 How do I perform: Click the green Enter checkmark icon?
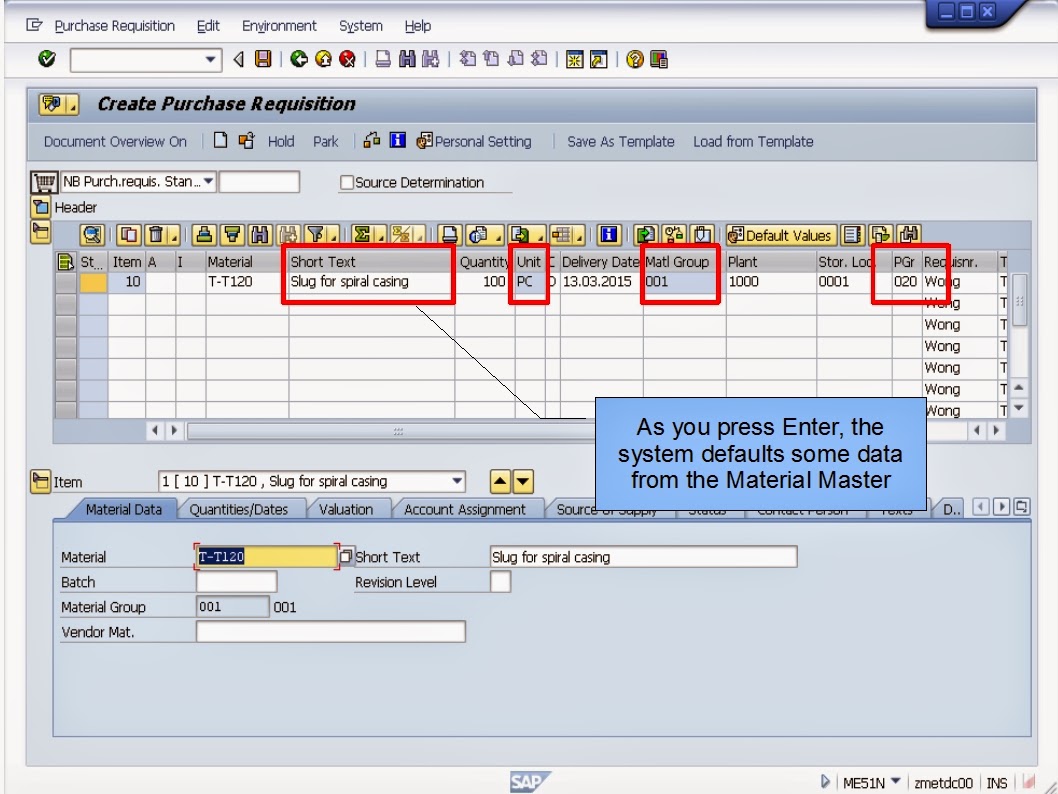[45, 59]
